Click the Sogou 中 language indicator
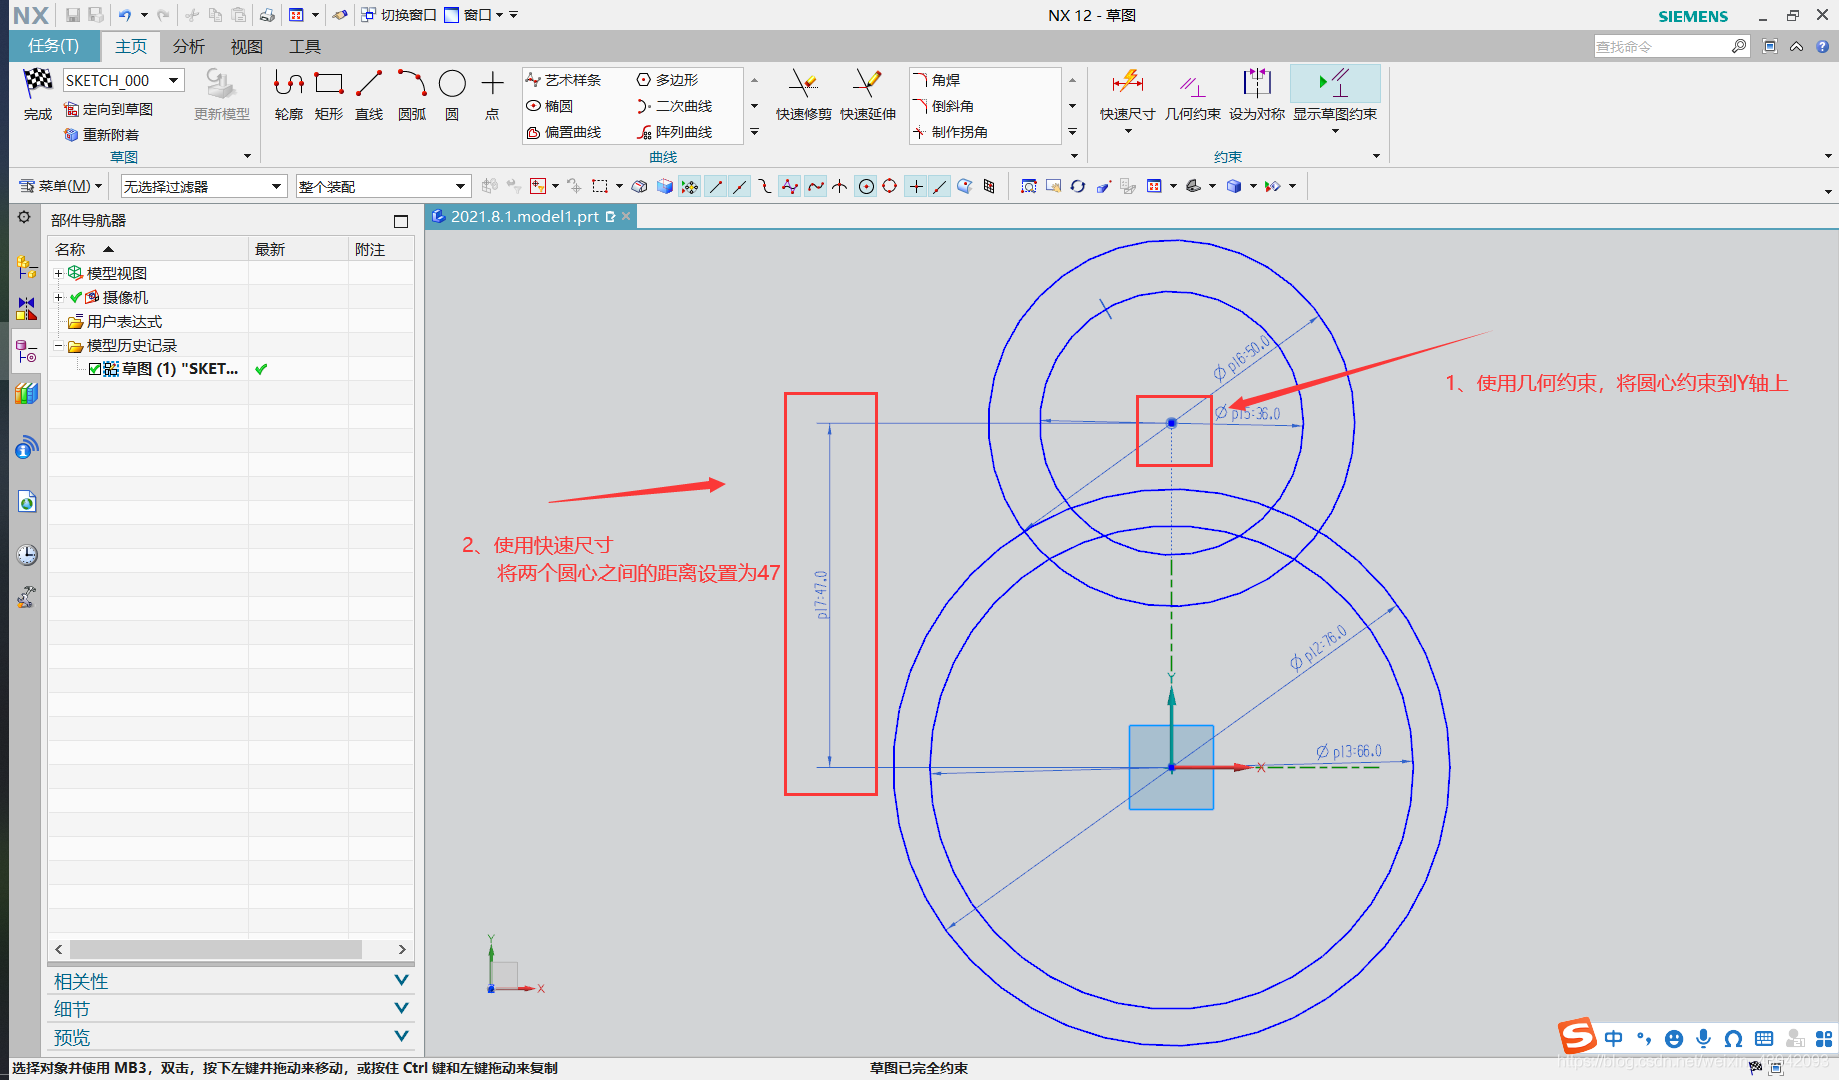 coord(1613,1038)
